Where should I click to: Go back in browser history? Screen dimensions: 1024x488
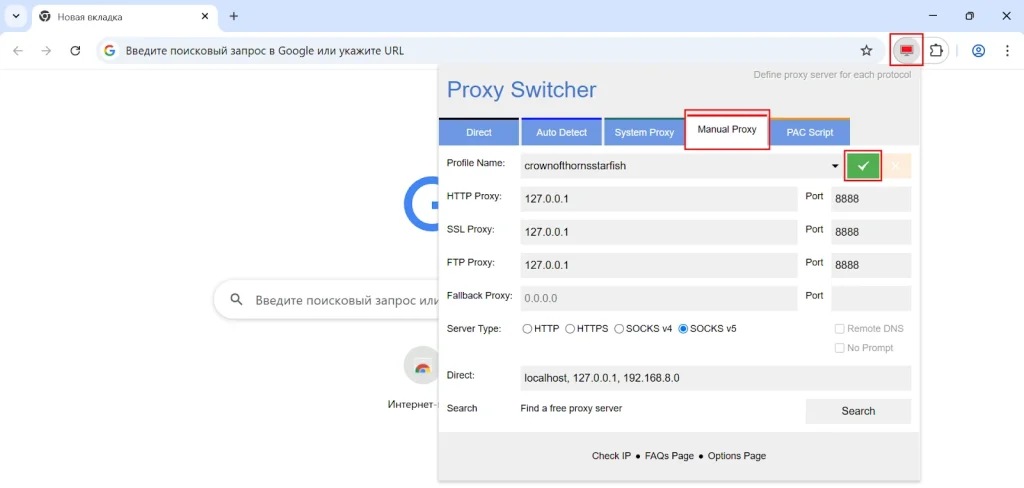pos(18,50)
